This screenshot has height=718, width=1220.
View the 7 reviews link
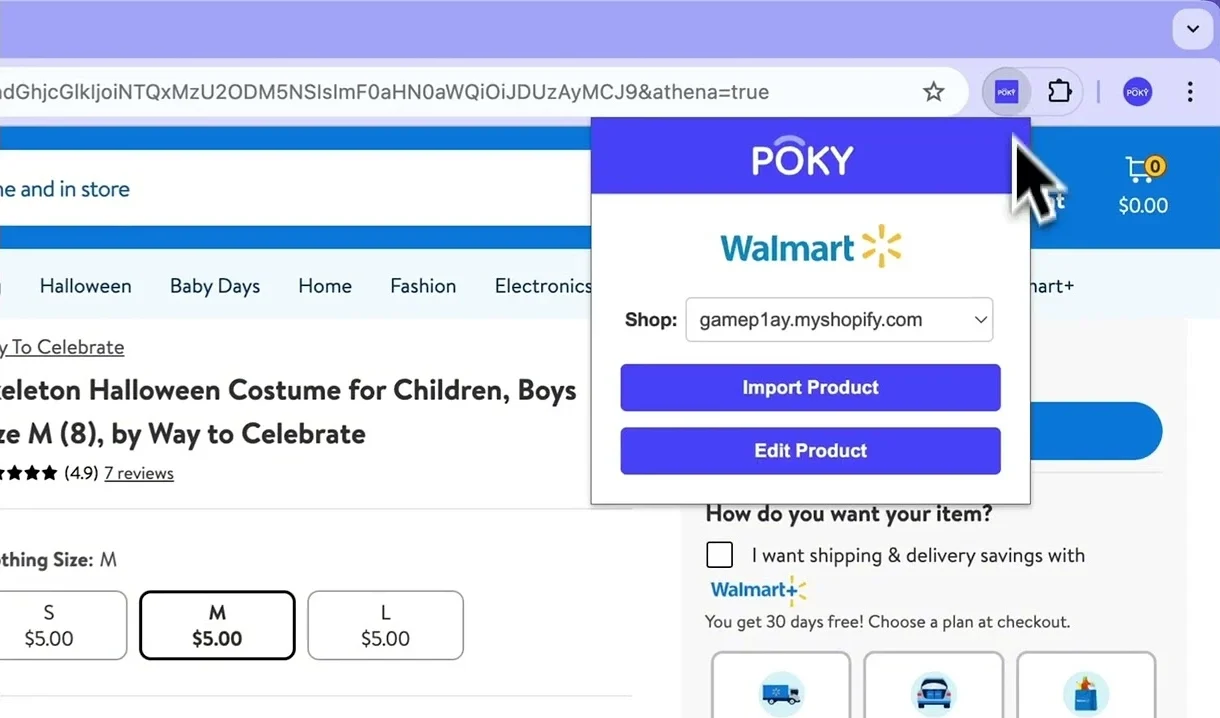click(139, 472)
